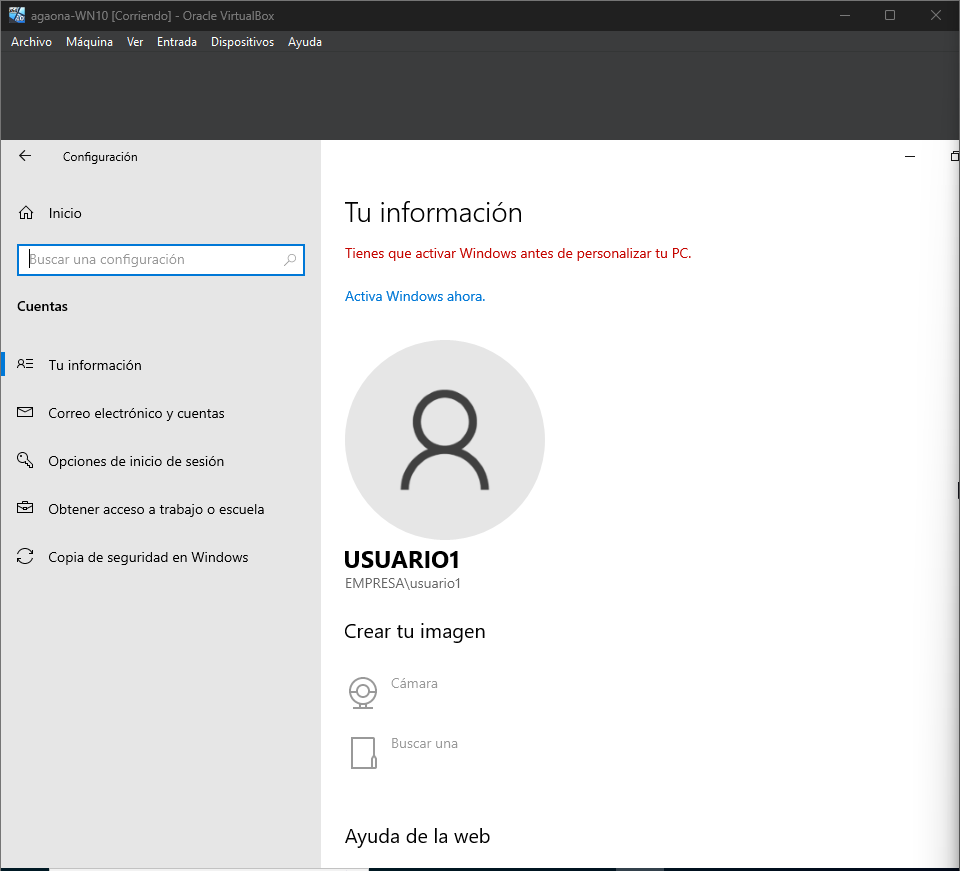Open the Dispositivos menu
The height and width of the screenshot is (871, 960).
[242, 42]
